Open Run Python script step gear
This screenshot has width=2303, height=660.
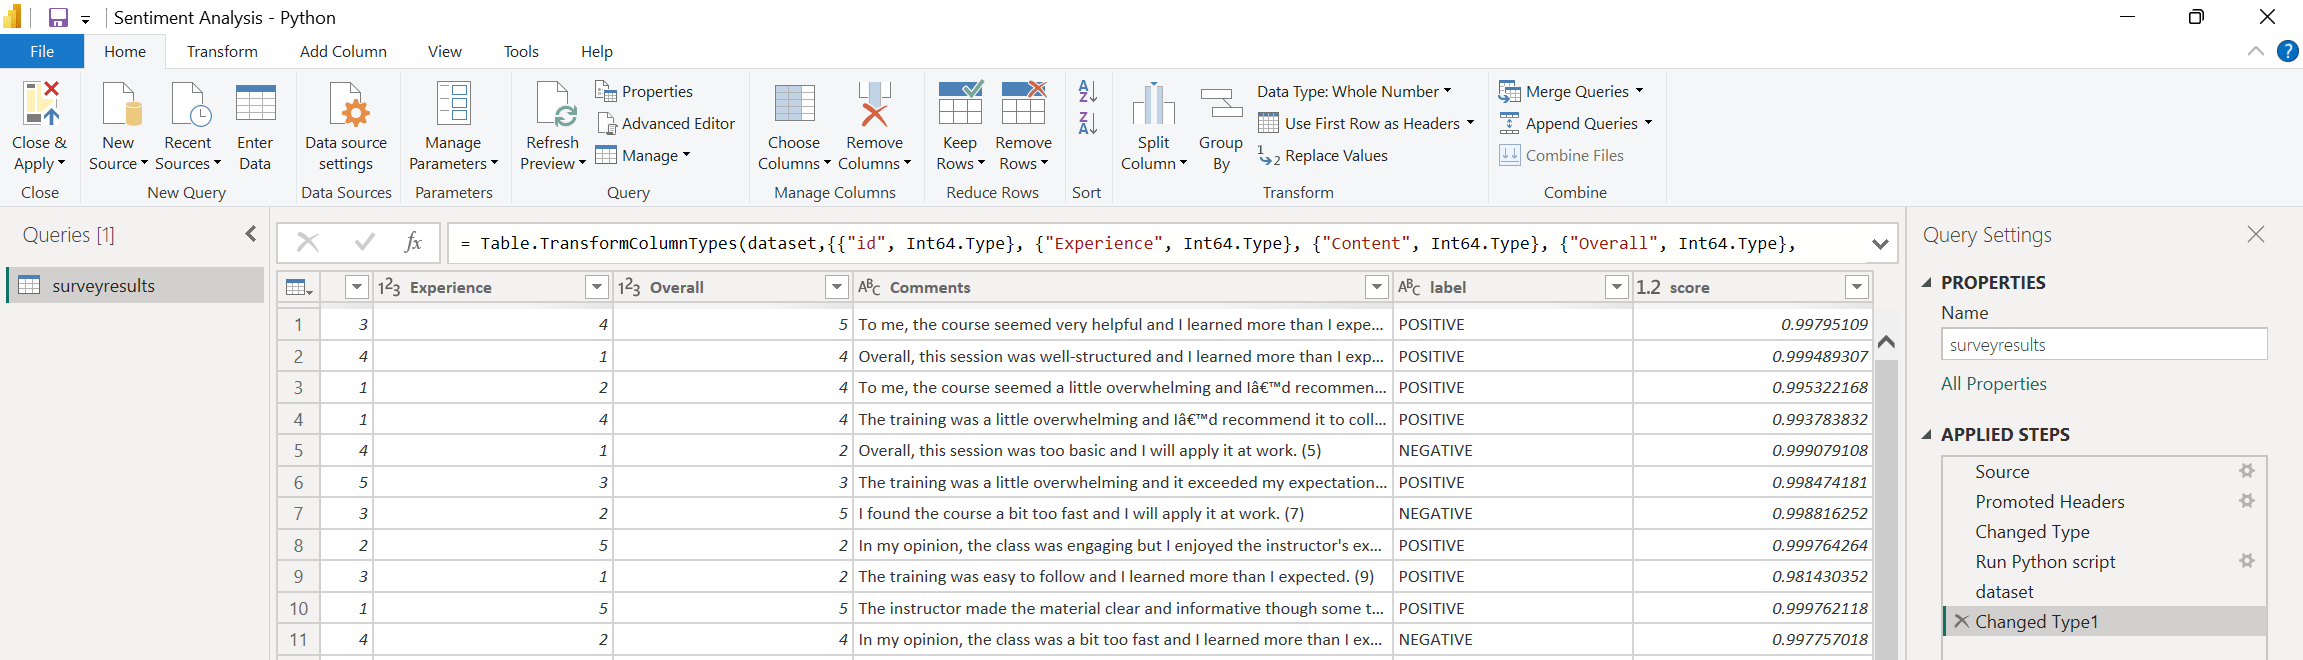pos(2247,561)
